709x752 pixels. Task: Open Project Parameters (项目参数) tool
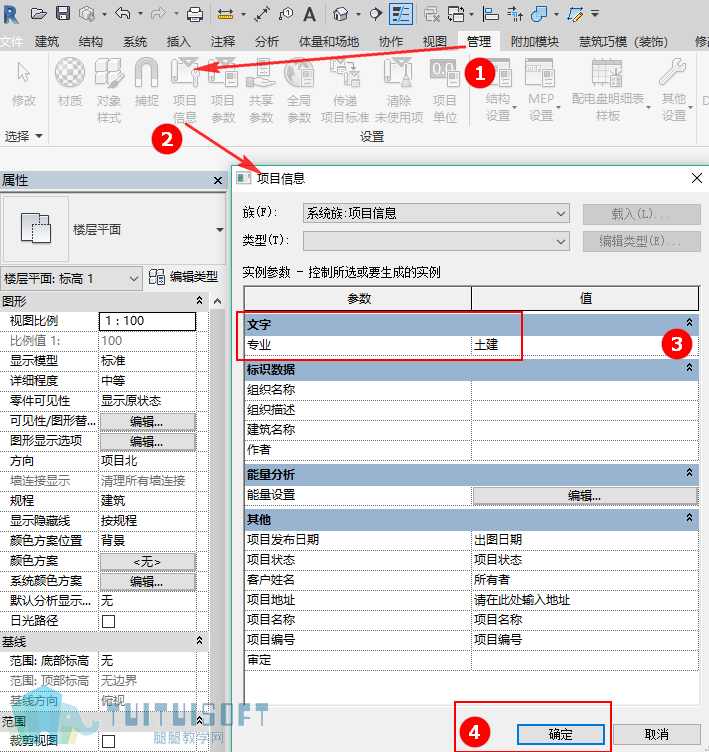pyautogui.click(x=223, y=90)
